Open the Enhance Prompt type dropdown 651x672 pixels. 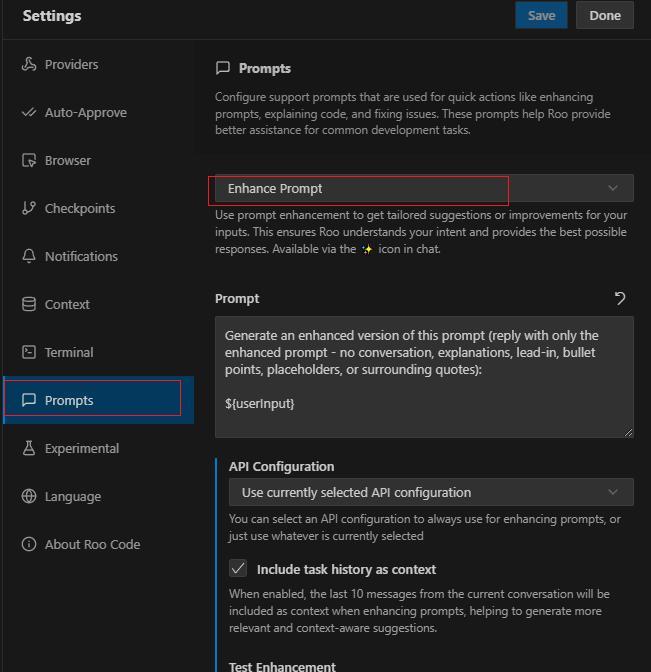(x=424, y=188)
